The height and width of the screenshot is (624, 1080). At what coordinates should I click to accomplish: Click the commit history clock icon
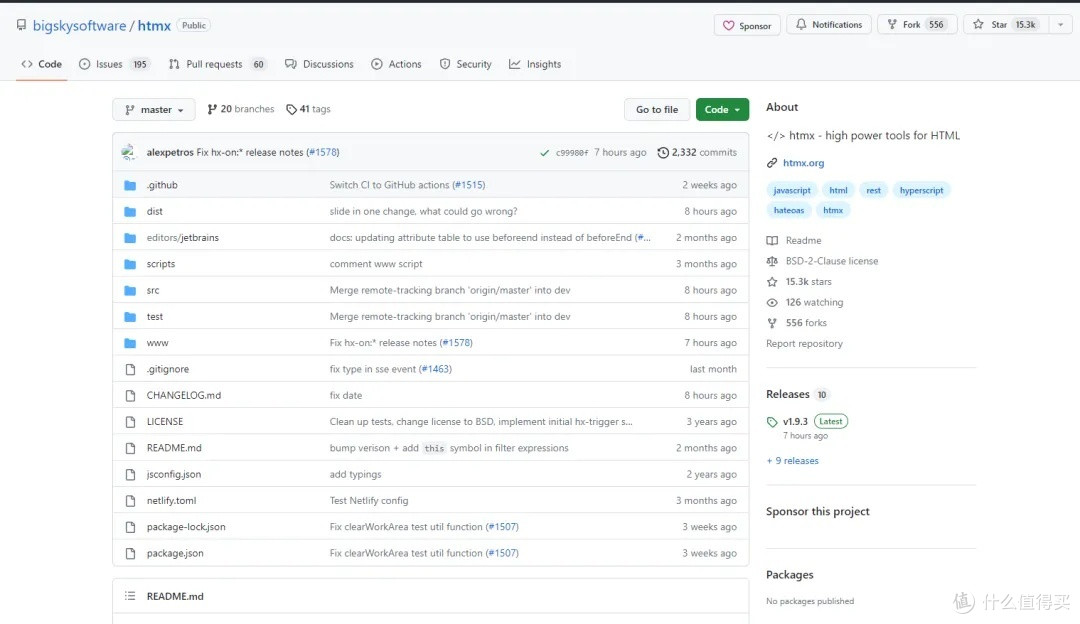663,153
